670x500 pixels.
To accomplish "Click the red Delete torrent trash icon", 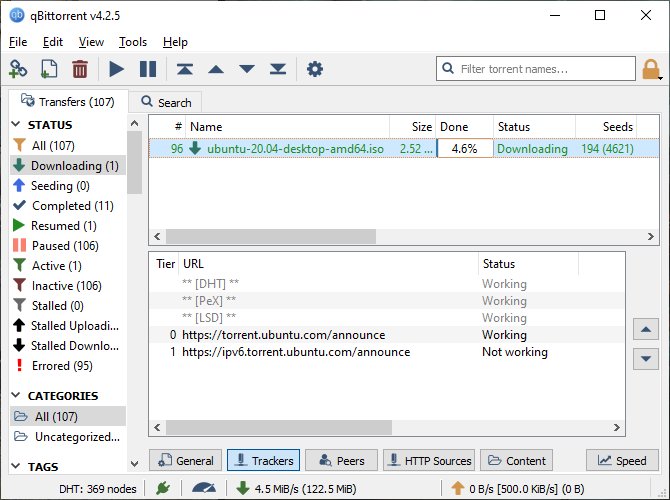I will point(80,69).
